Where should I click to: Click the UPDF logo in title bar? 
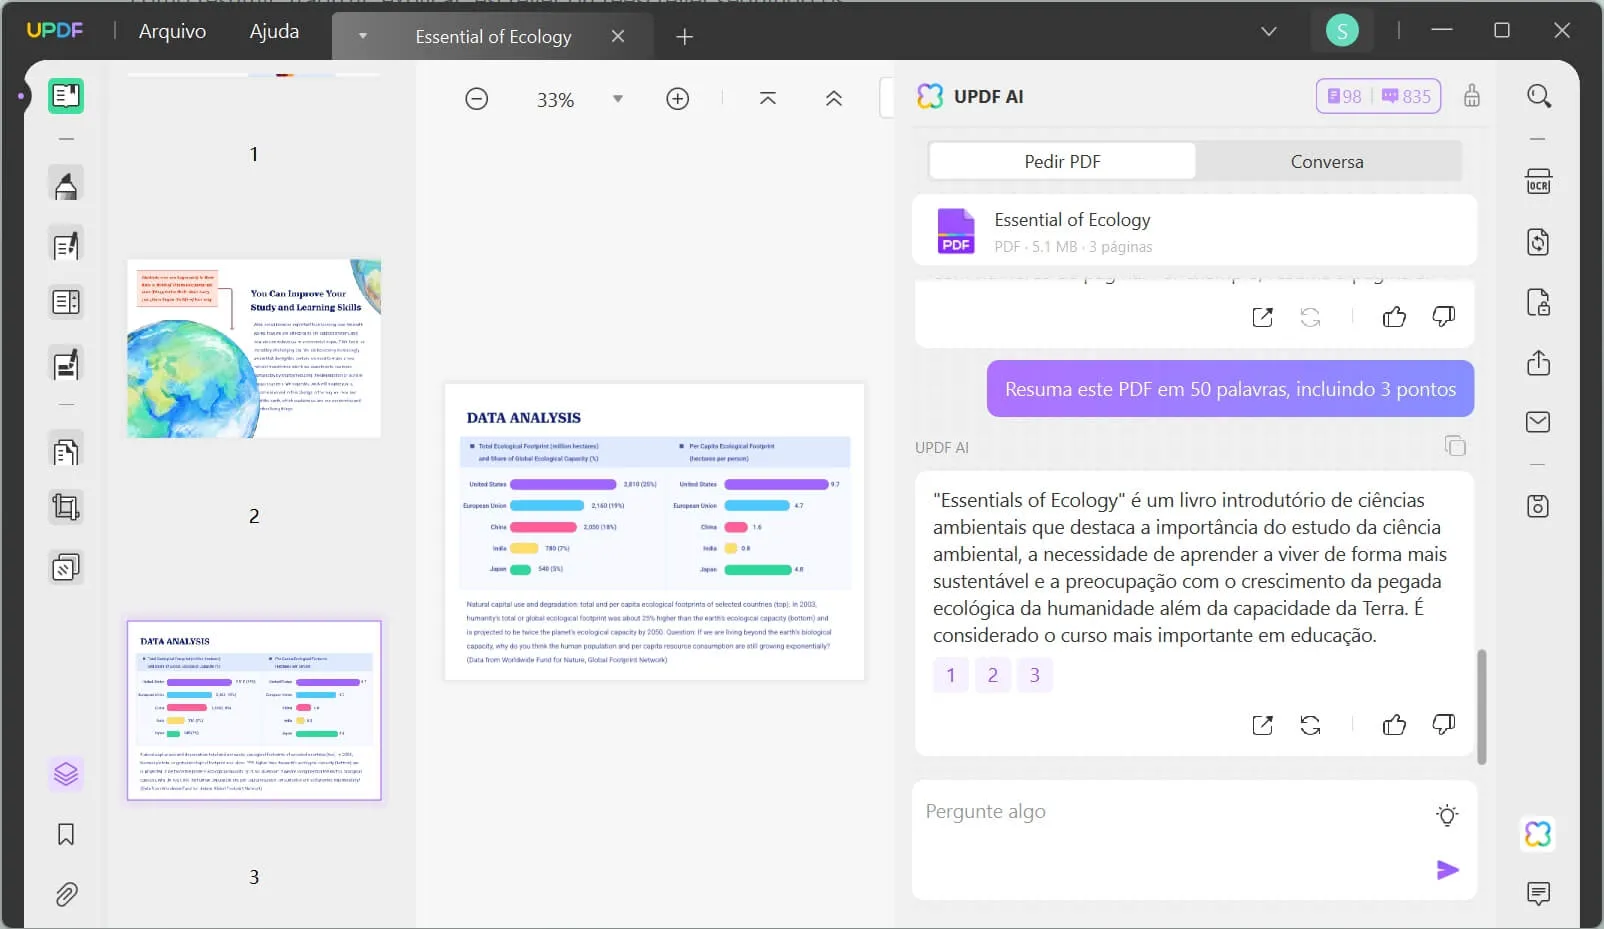coord(55,30)
